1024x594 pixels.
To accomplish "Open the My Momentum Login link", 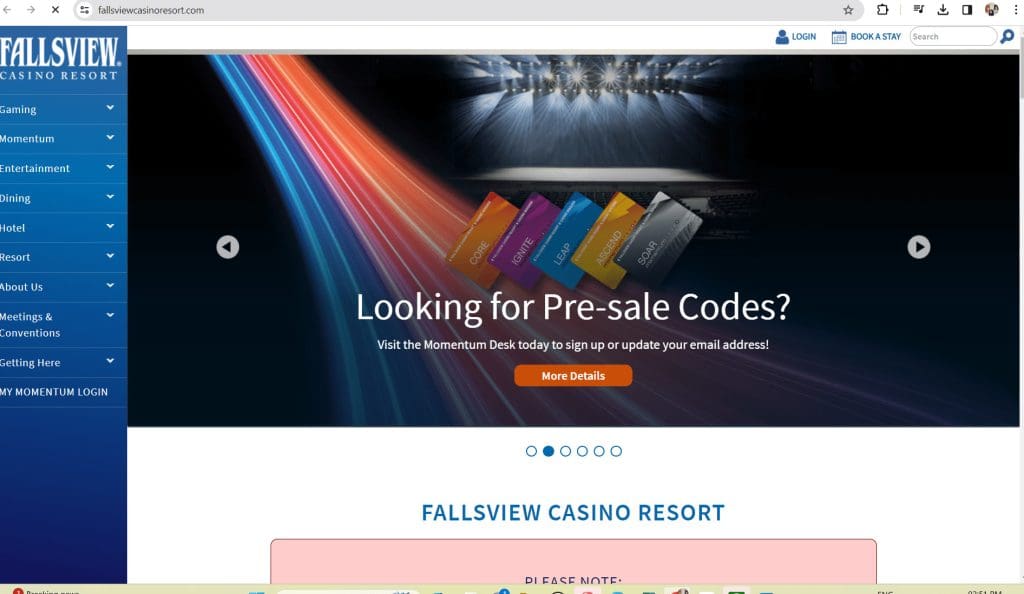I will pyautogui.click(x=54, y=392).
